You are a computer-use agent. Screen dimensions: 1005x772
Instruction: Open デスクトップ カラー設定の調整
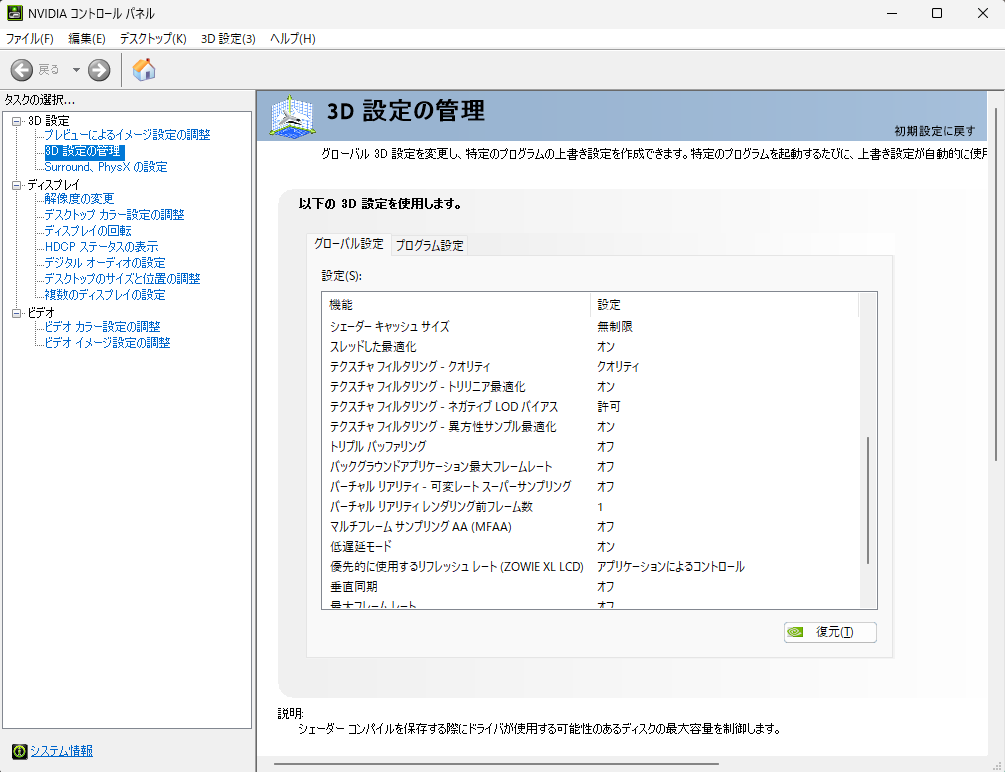point(114,215)
